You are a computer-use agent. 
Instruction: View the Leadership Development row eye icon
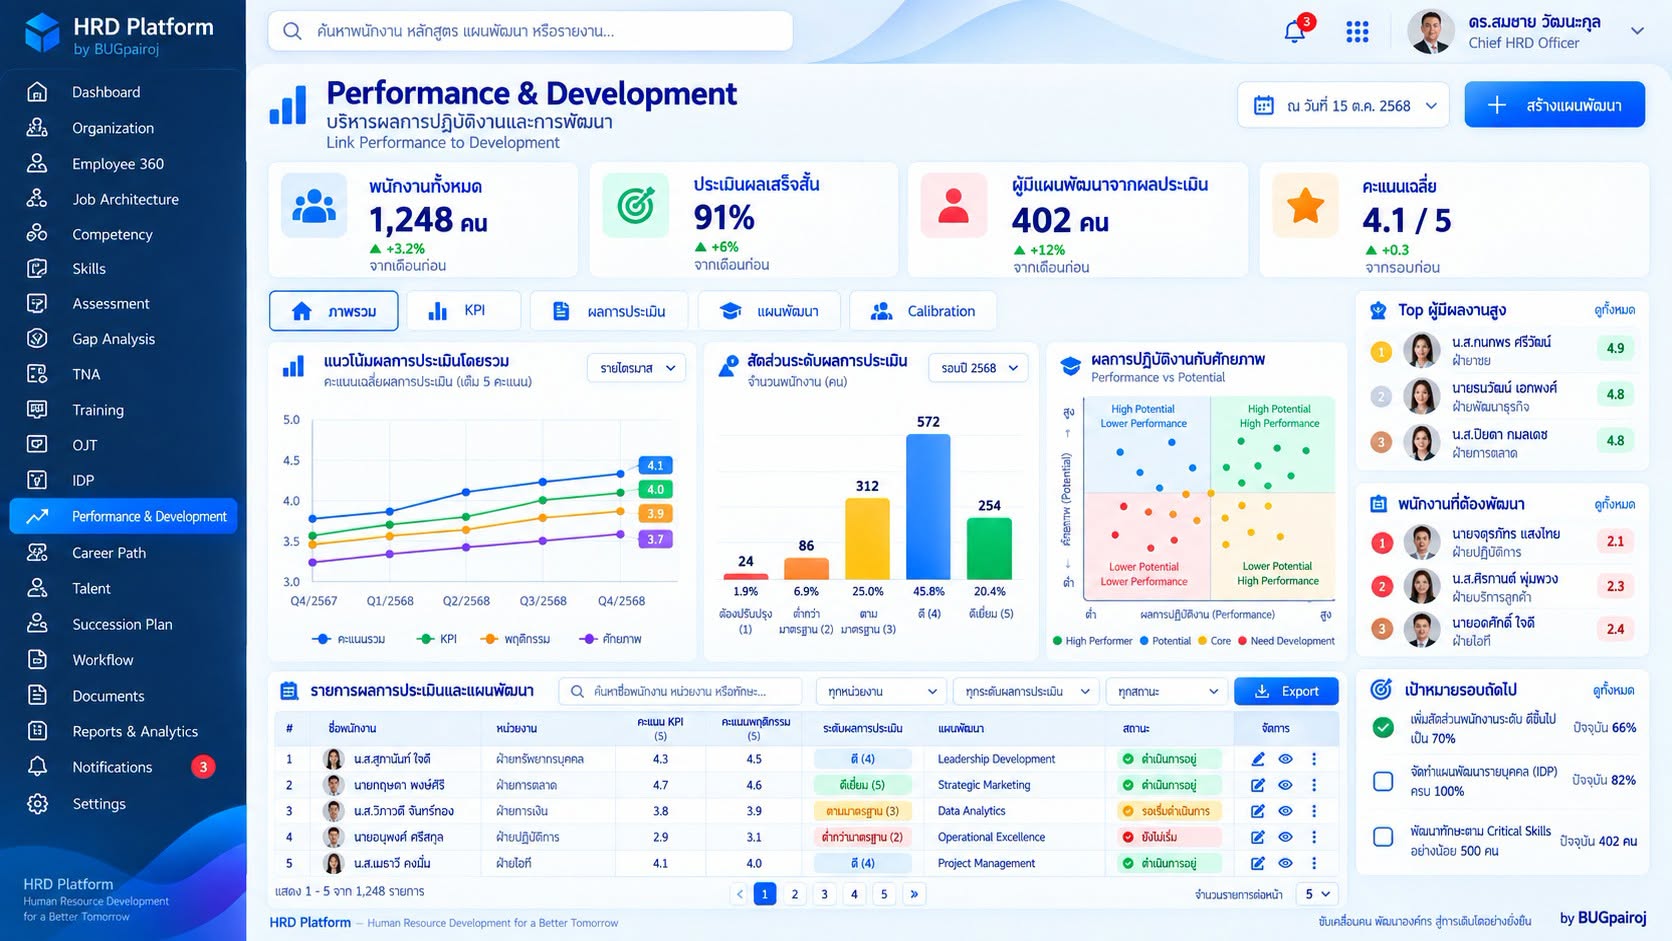(x=1286, y=759)
